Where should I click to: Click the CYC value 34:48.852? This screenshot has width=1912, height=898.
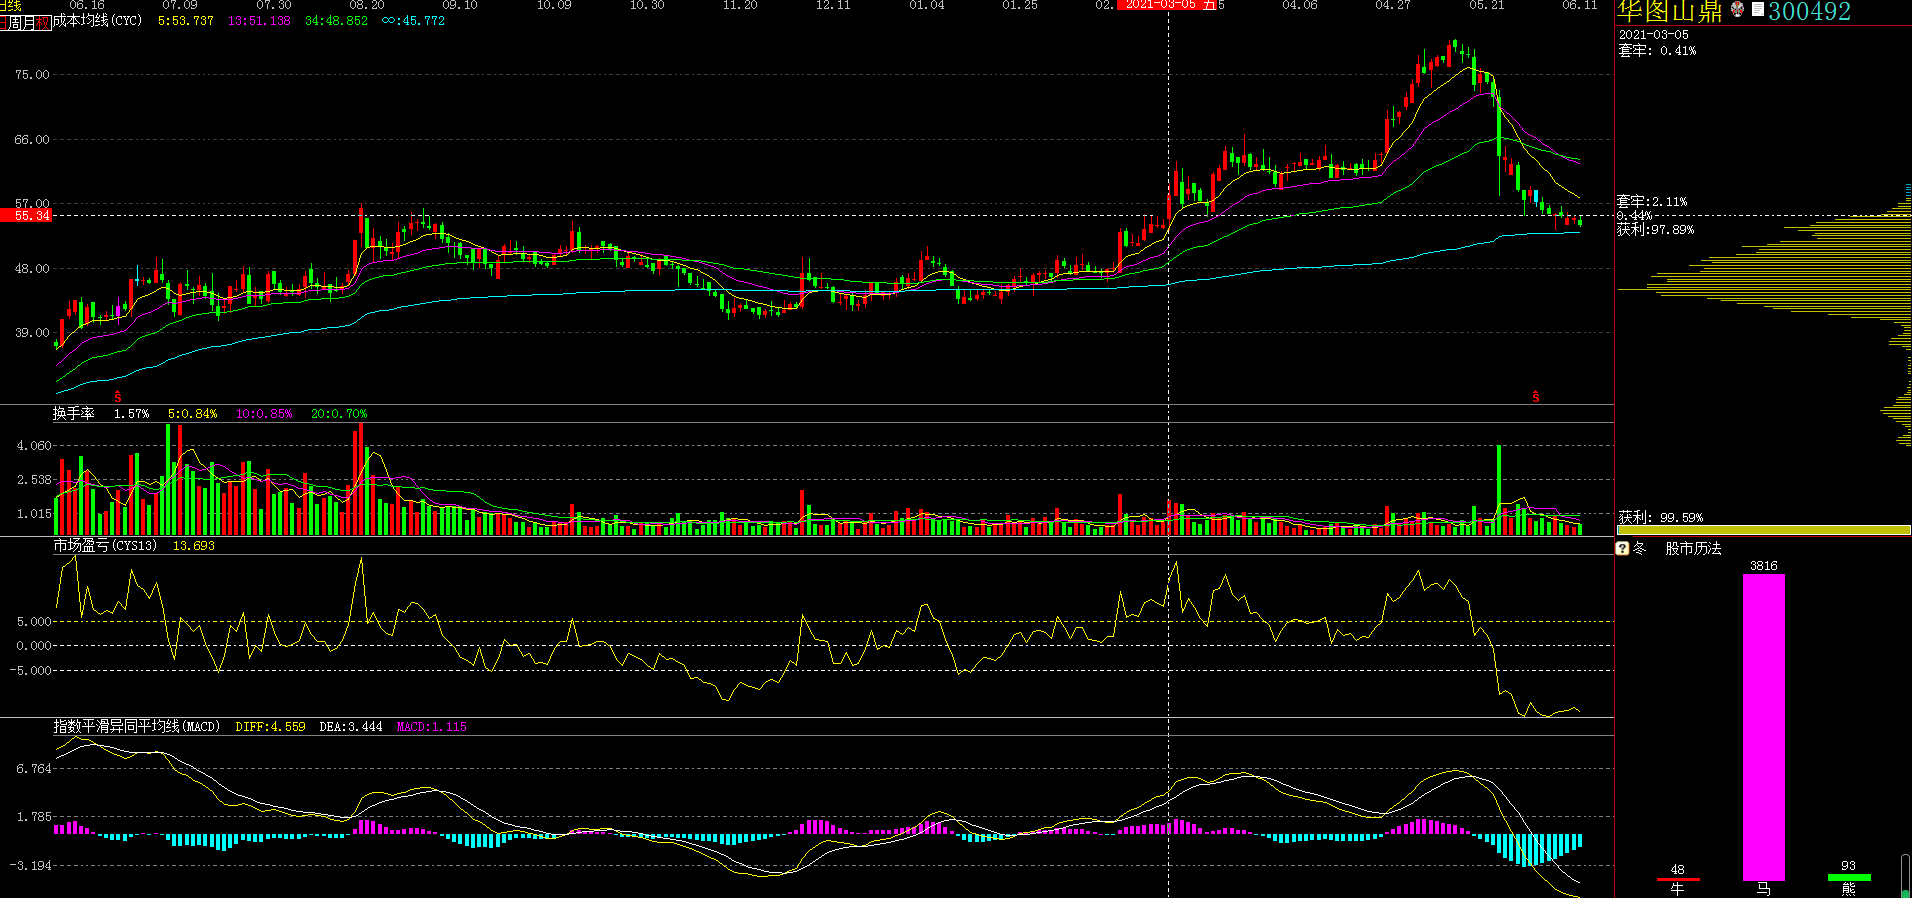336,20
